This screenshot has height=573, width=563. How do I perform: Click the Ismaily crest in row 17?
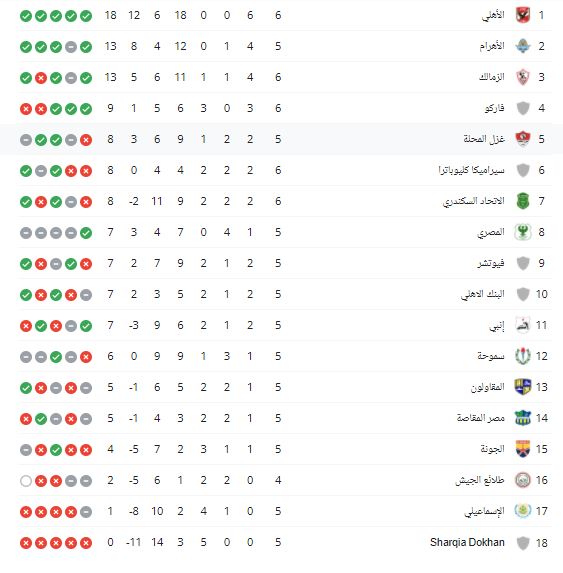coord(523,511)
